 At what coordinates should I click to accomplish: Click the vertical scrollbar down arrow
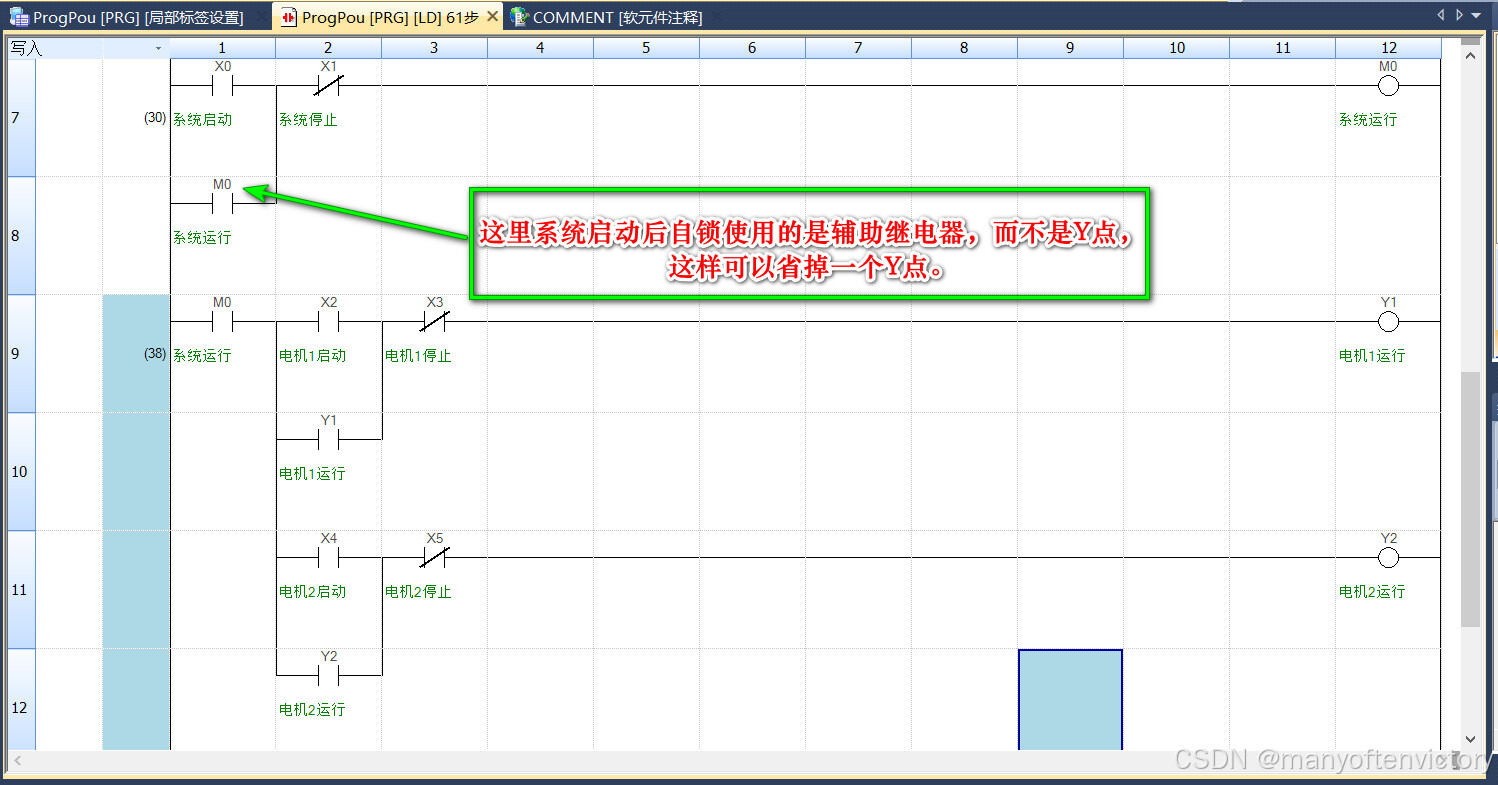[1470, 739]
